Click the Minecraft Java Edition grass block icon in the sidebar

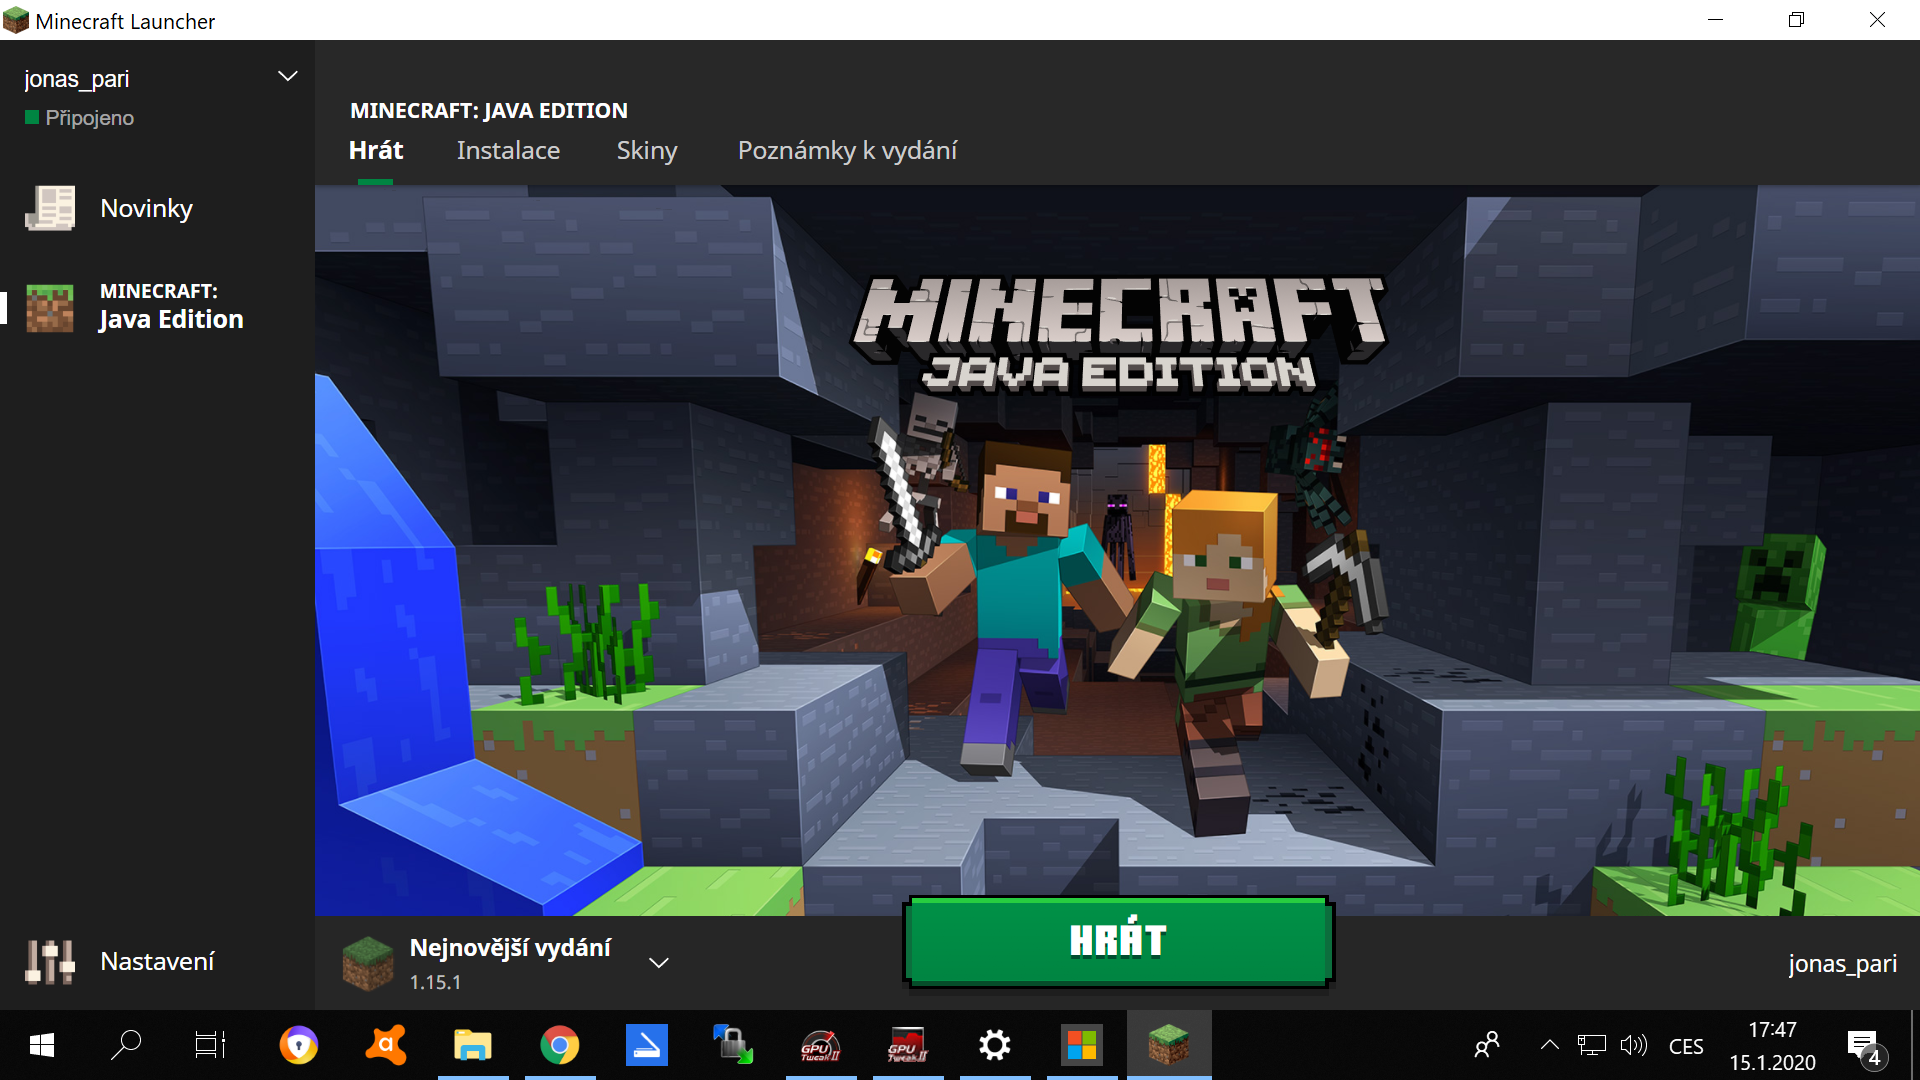point(50,307)
